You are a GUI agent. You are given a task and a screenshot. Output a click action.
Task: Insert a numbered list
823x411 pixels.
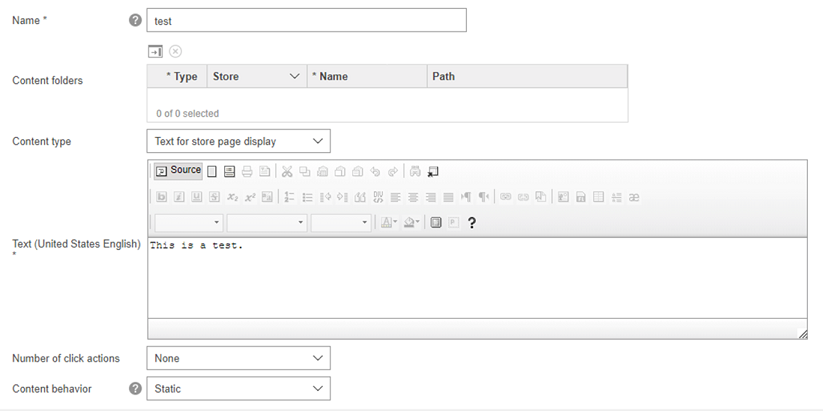[x=289, y=197]
